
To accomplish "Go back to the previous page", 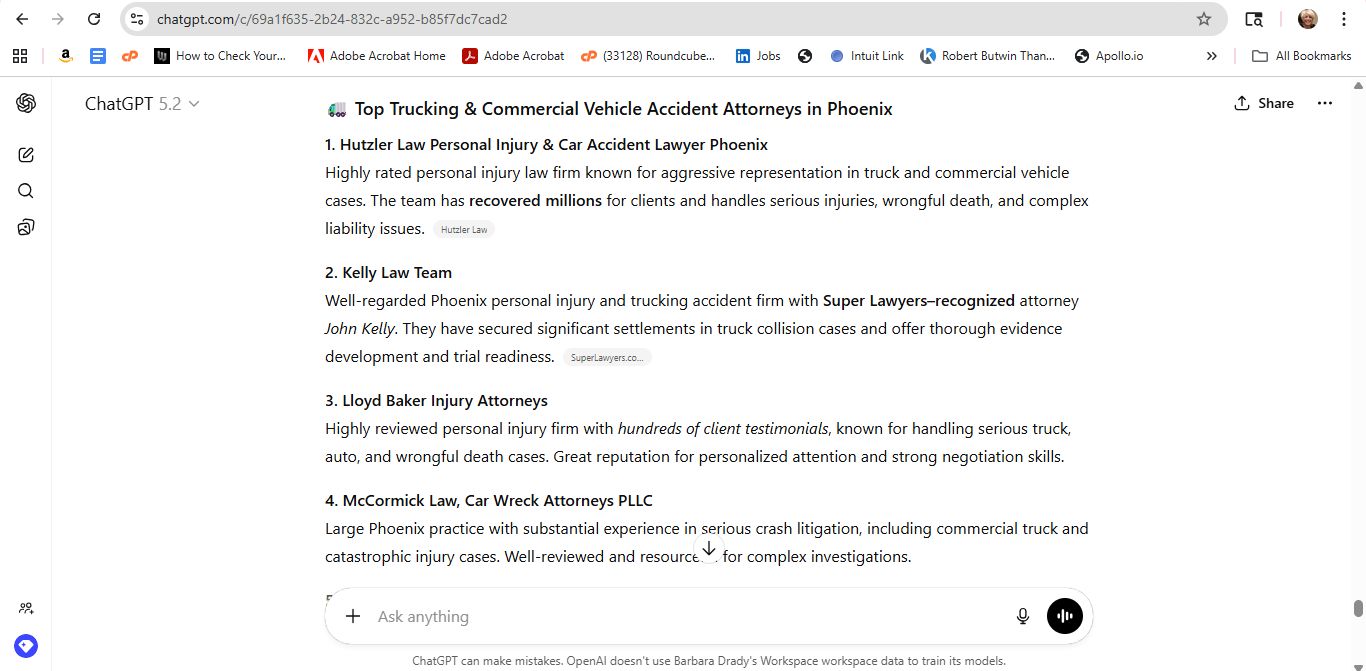I will tap(22, 19).
